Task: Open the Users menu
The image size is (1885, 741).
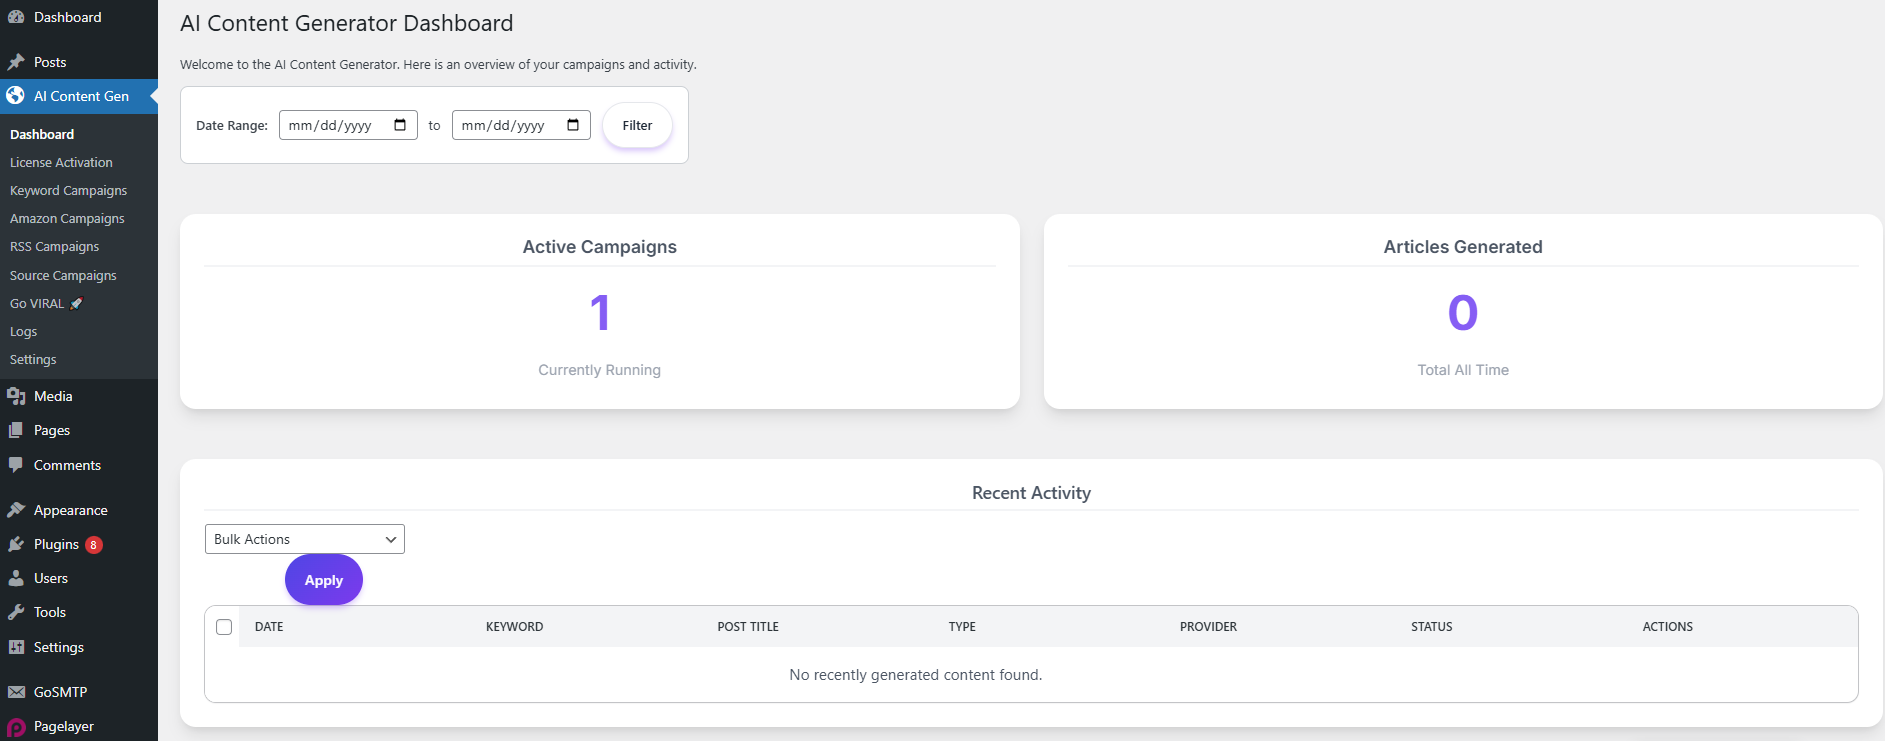Action: [79, 578]
